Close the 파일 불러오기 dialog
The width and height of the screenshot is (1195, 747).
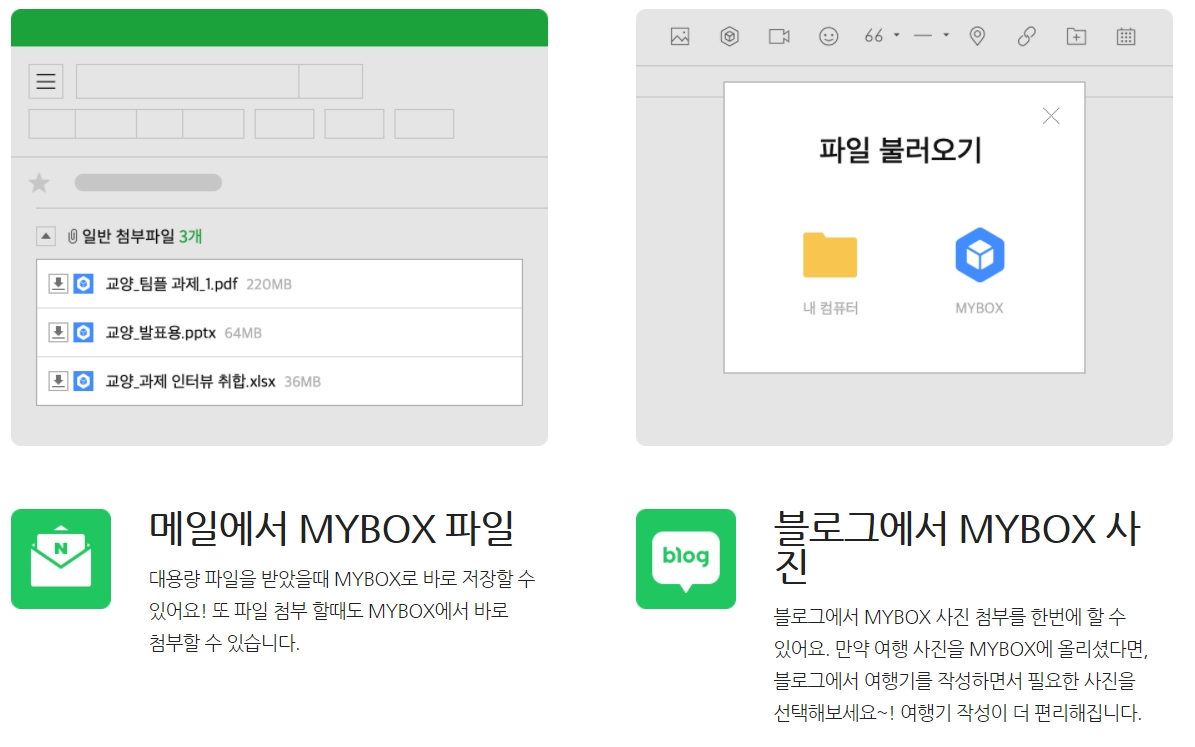pos(1051,116)
